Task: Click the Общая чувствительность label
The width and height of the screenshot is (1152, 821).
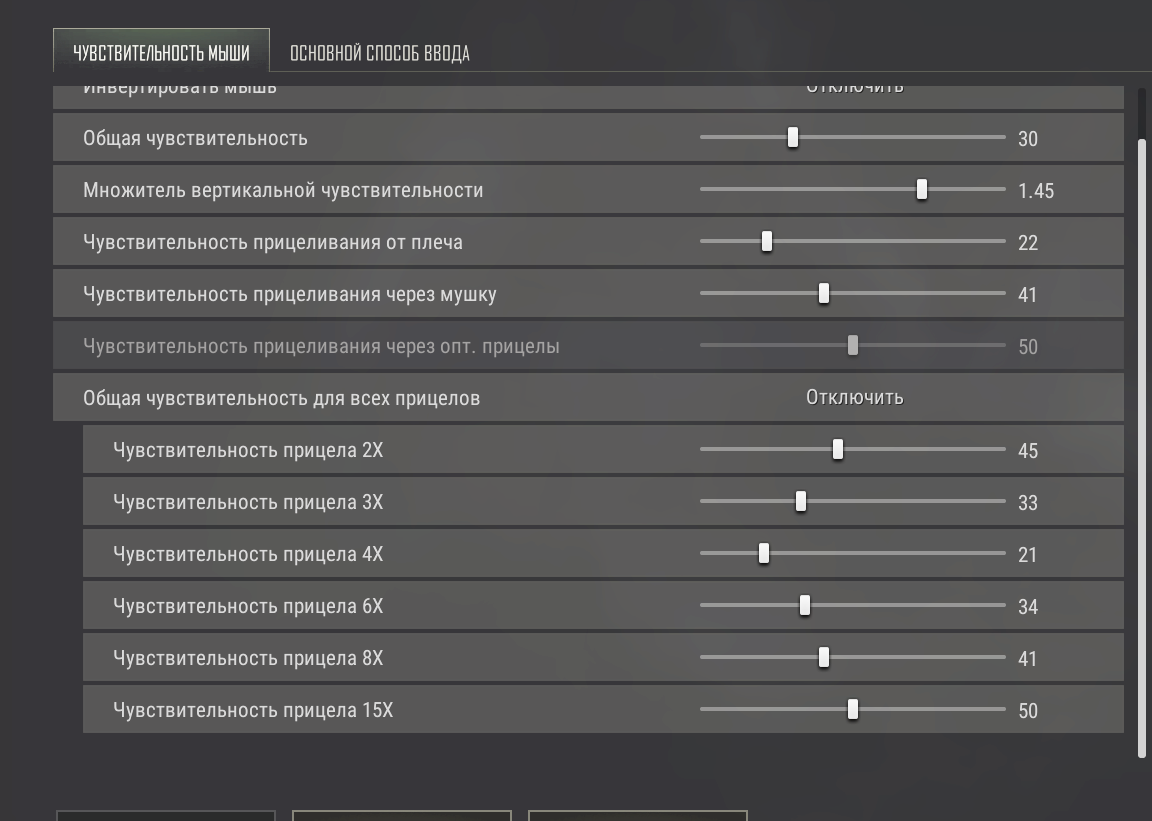Action: click(195, 138)
